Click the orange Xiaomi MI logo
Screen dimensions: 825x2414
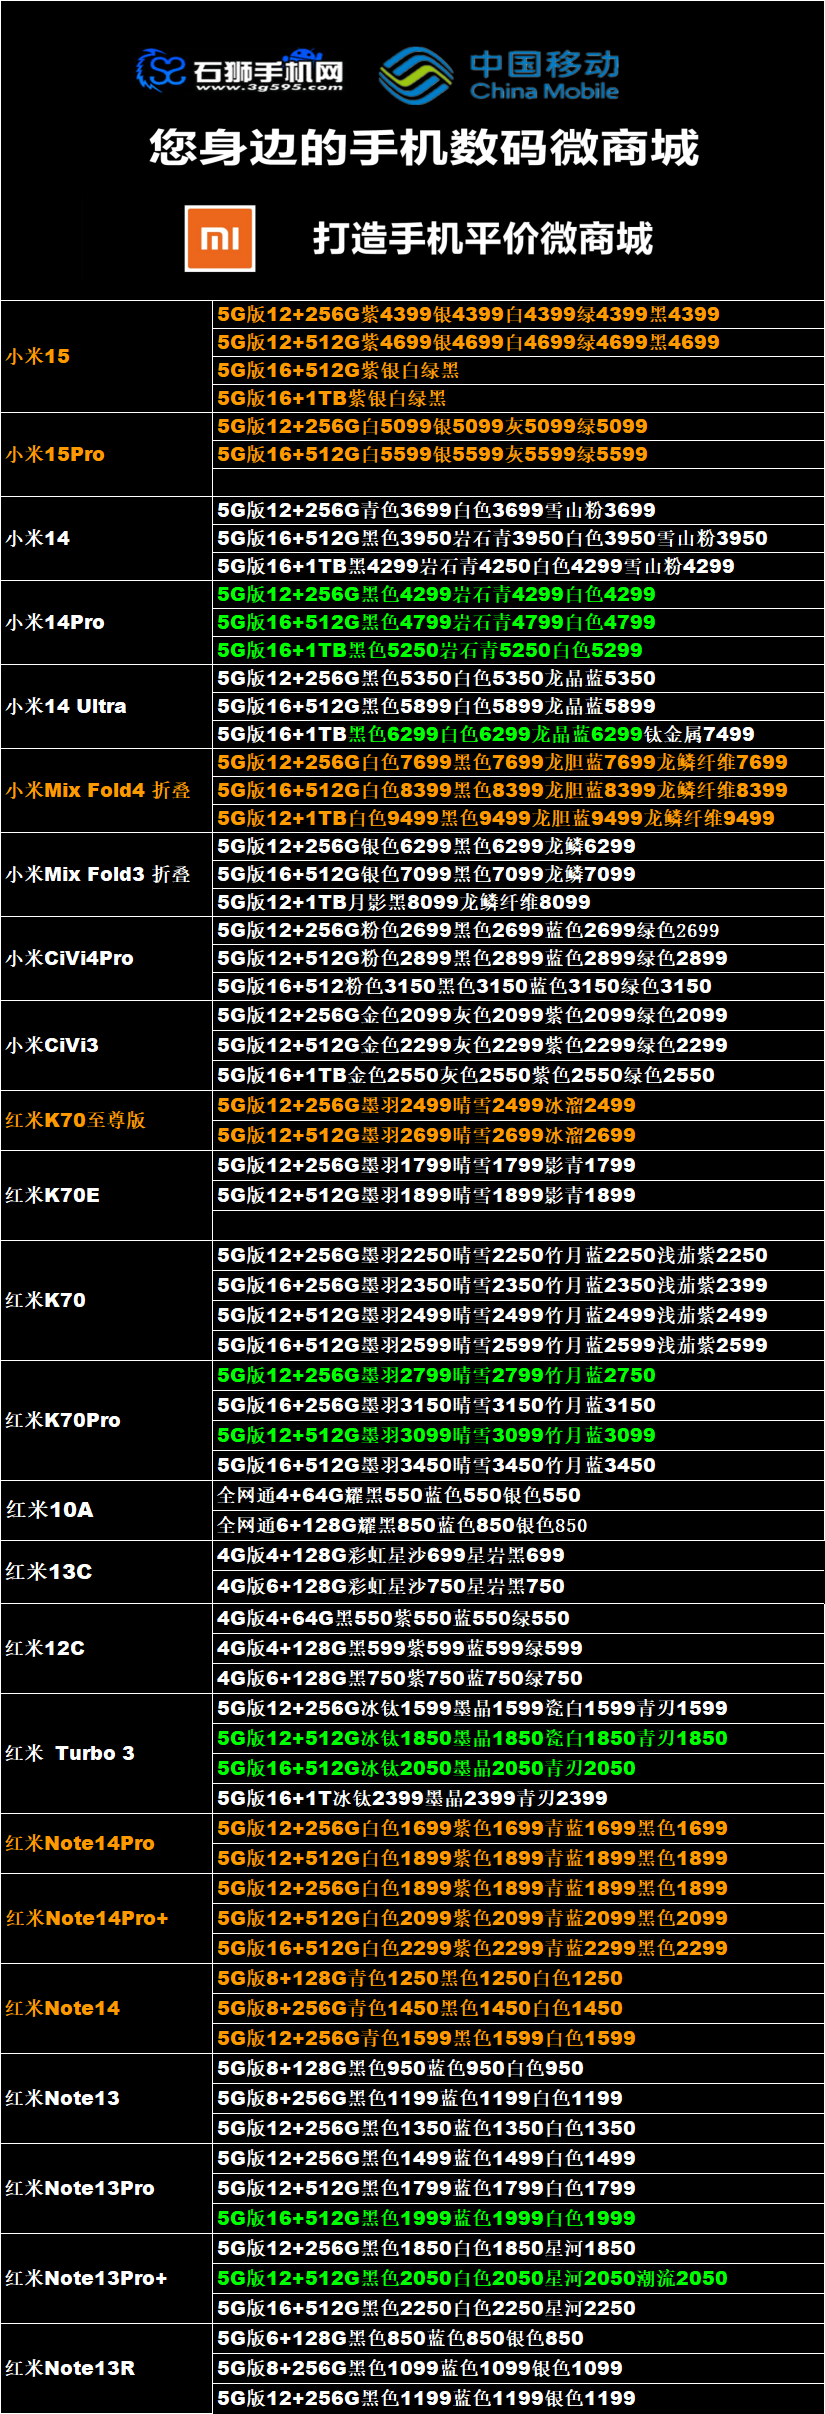[220, 238]
